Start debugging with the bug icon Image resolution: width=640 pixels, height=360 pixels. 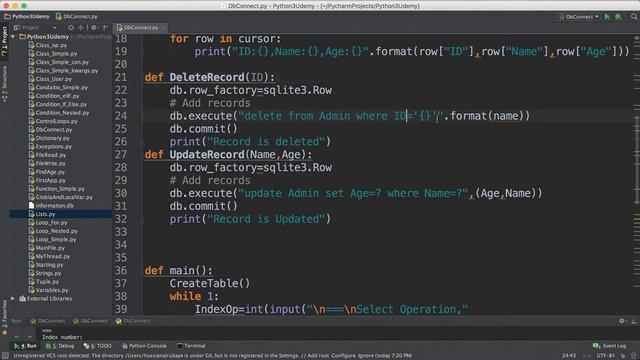click(x=619, y=17)
